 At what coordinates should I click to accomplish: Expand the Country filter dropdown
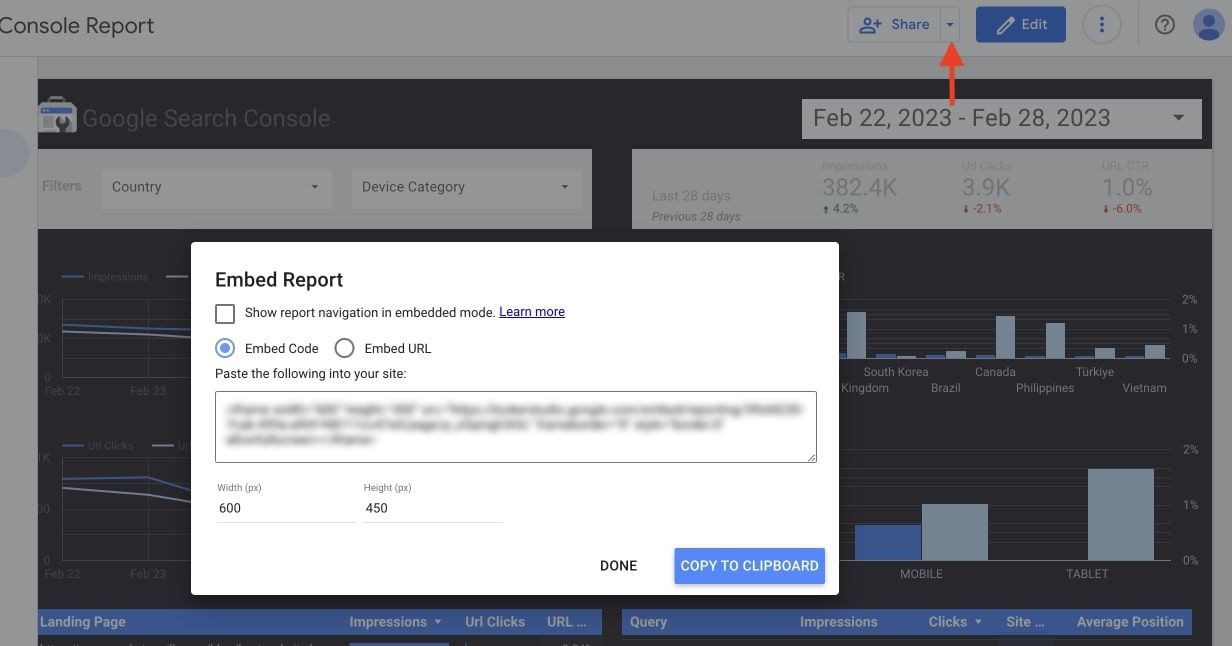point(216,187)
